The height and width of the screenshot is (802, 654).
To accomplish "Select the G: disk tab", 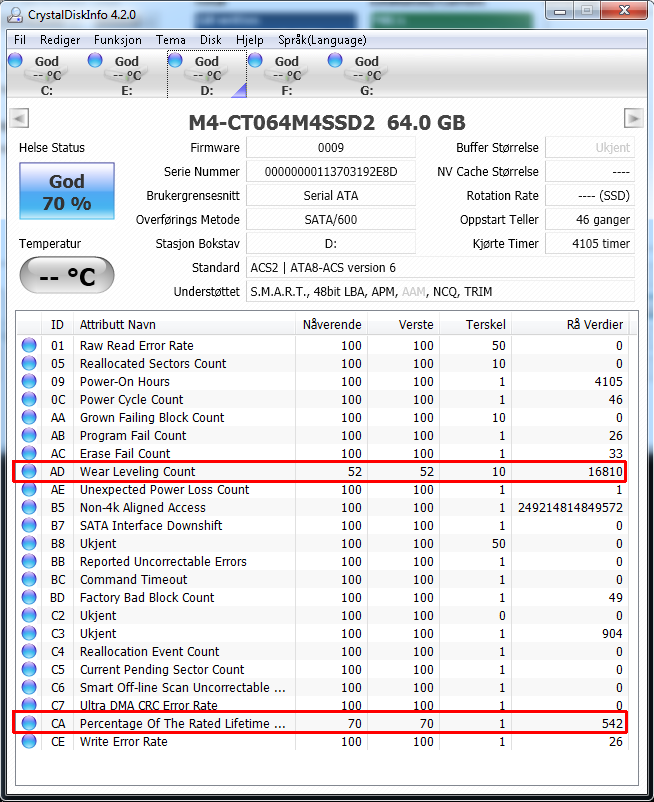I will 367,74.
